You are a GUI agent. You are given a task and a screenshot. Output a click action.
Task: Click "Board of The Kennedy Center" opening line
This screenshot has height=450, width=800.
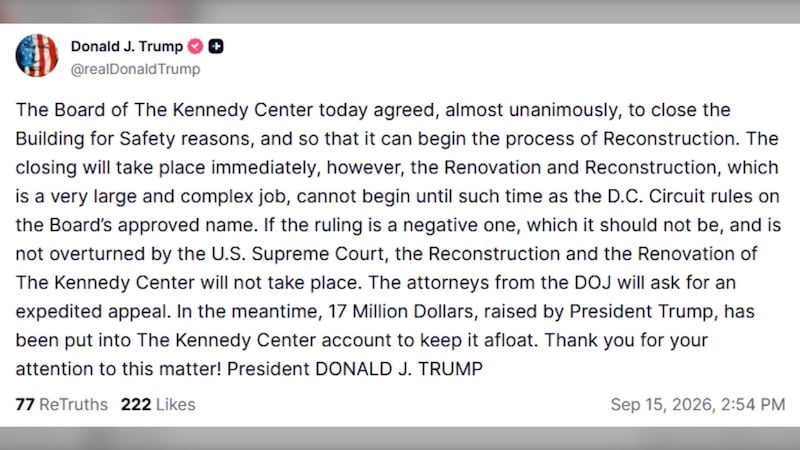point(184,110)
